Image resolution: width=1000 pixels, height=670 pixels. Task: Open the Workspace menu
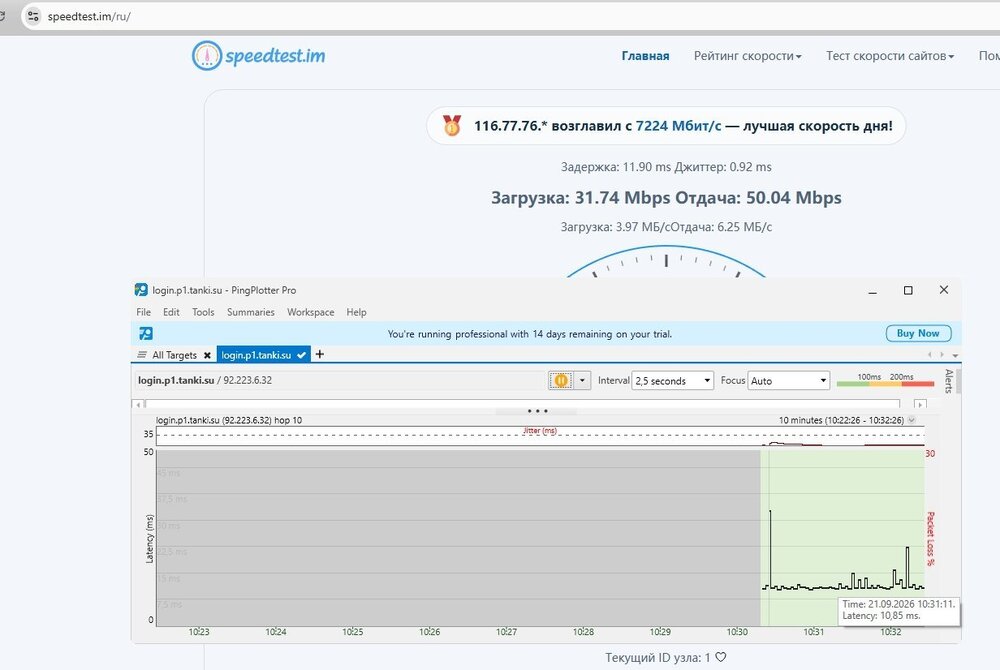311,312
